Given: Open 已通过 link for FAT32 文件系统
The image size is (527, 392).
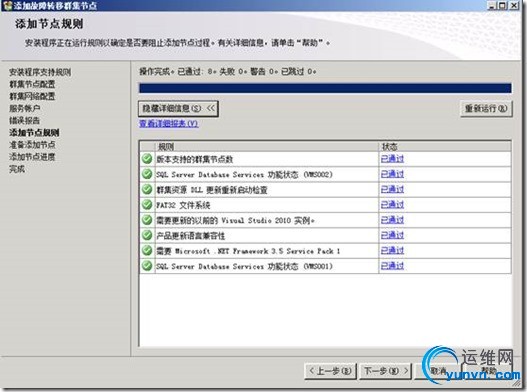Looking at the screenshot, I should [392, 205].
